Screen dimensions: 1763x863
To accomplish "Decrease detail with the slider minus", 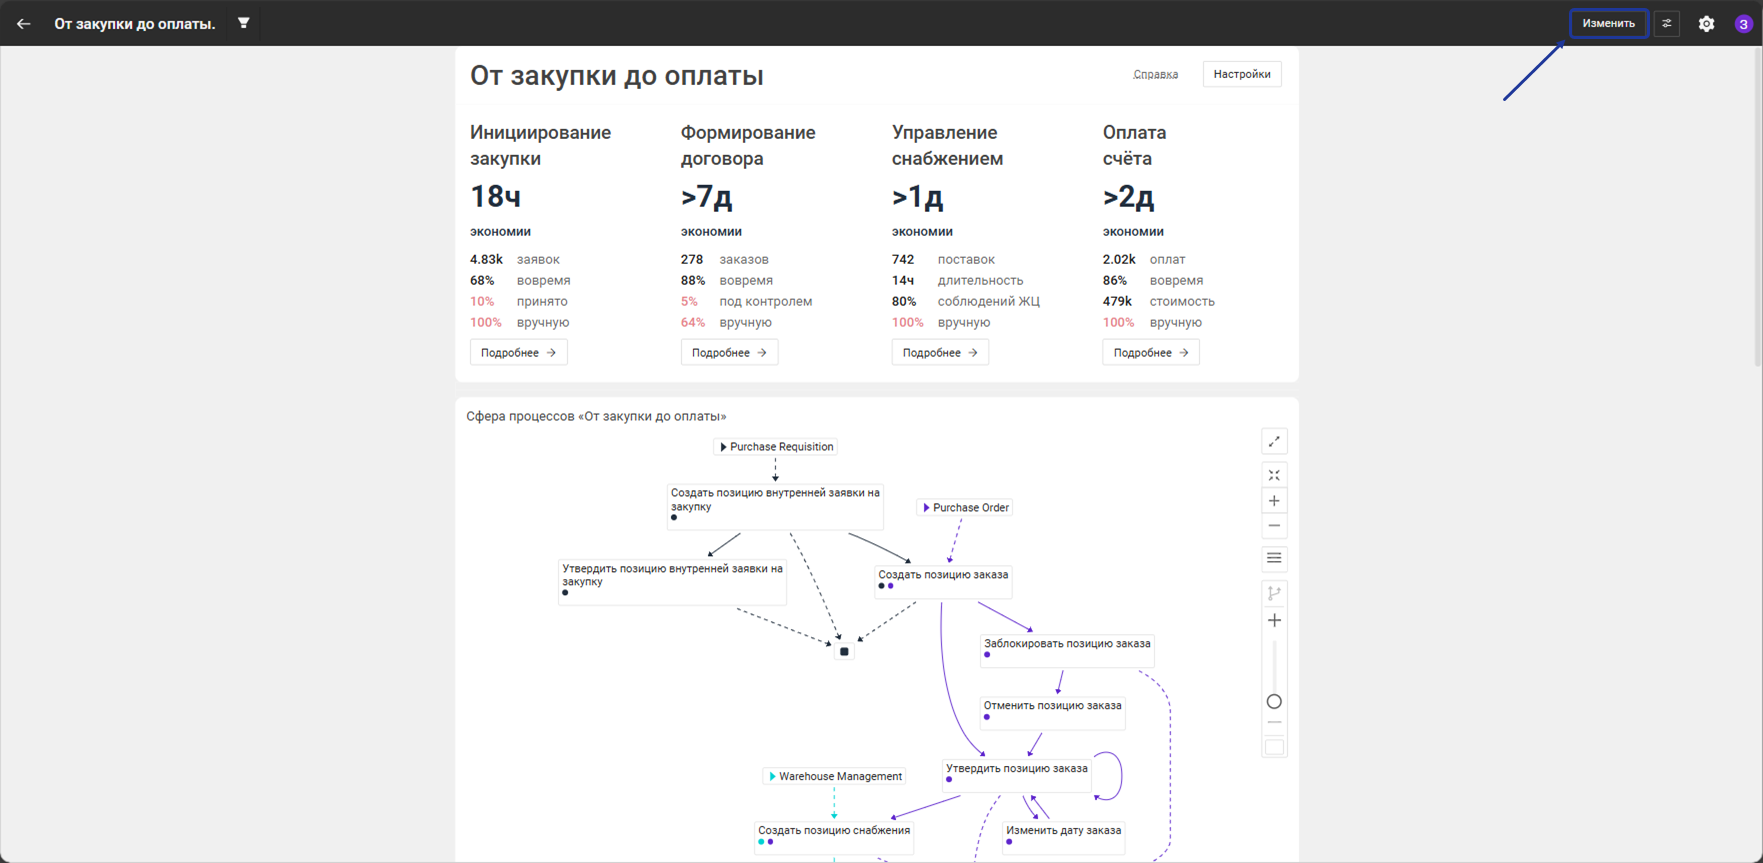I will pos(1274,722).
